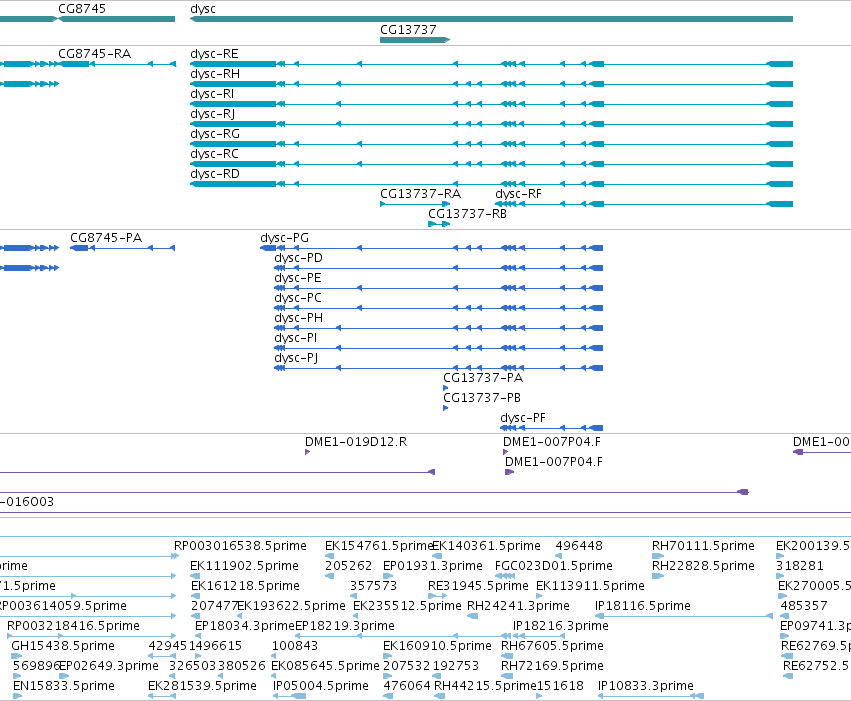This screenshot has width=851, height=701.
Task: Select EST EK085645.5prime
Action: (x=325, y=666)
